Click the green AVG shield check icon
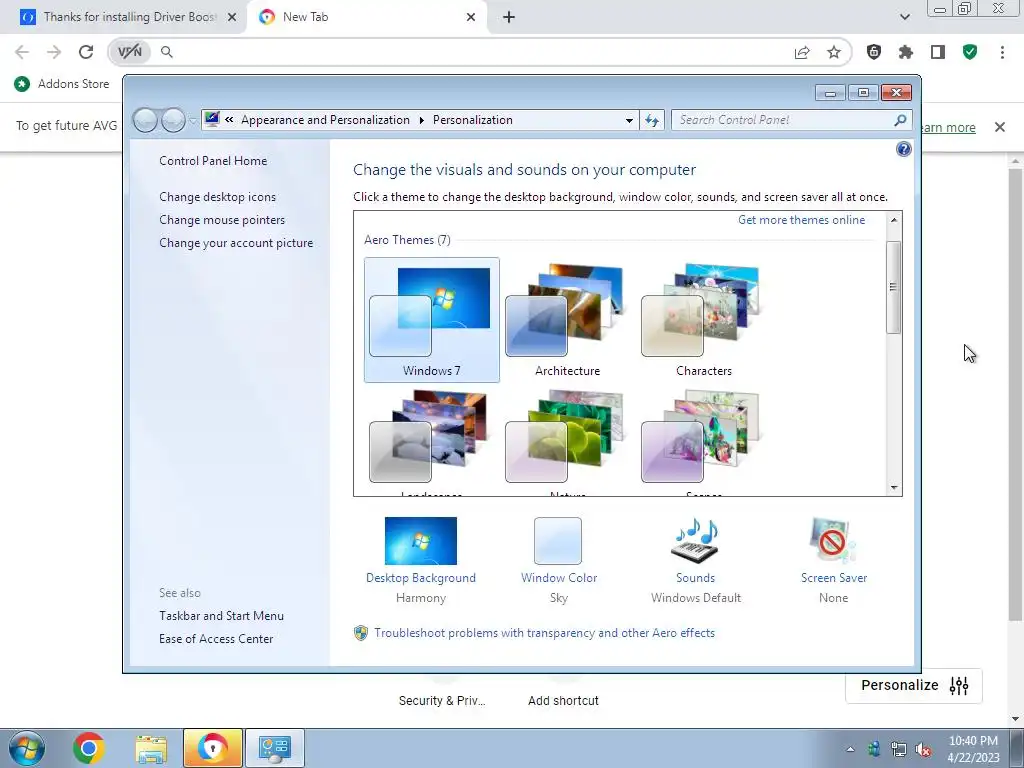The height and width of the screenshot is (768, 1024). pos(970,52)
